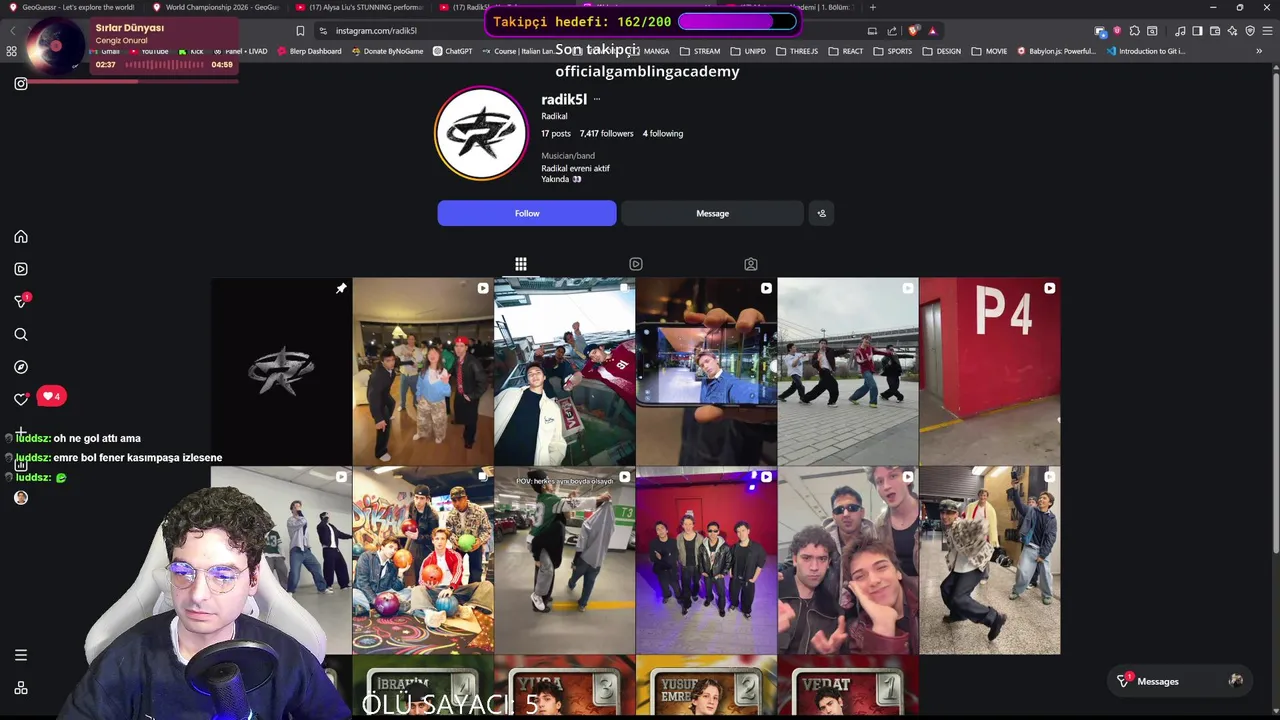1280x720 pixels.
Task: Open a new browser tab
Action: tap(872, 7)
